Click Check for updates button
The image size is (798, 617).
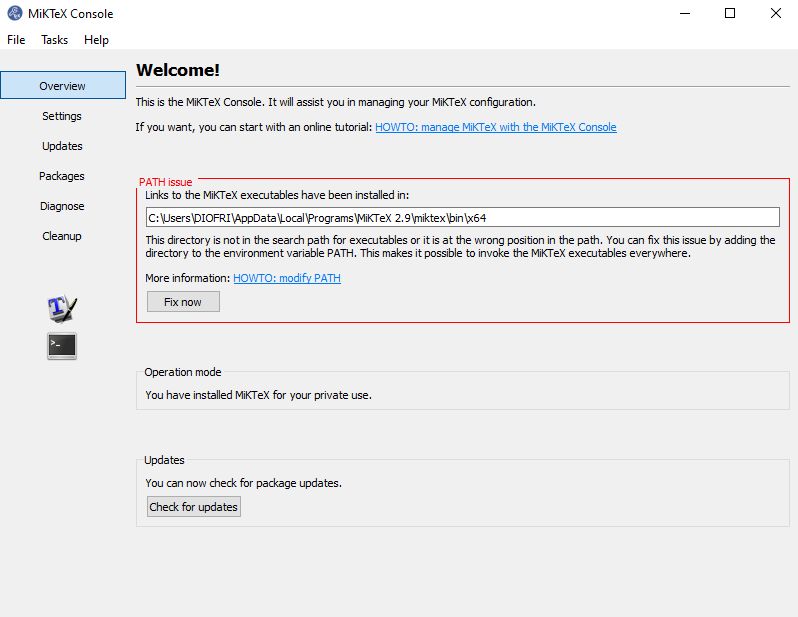[193, 507]
